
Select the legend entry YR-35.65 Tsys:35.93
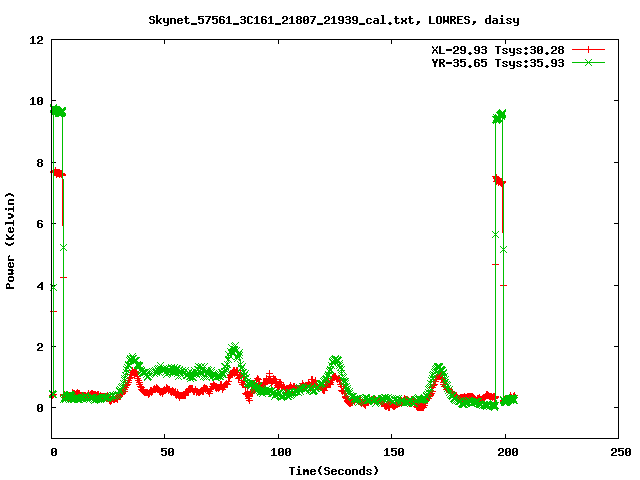pos(498,63)
